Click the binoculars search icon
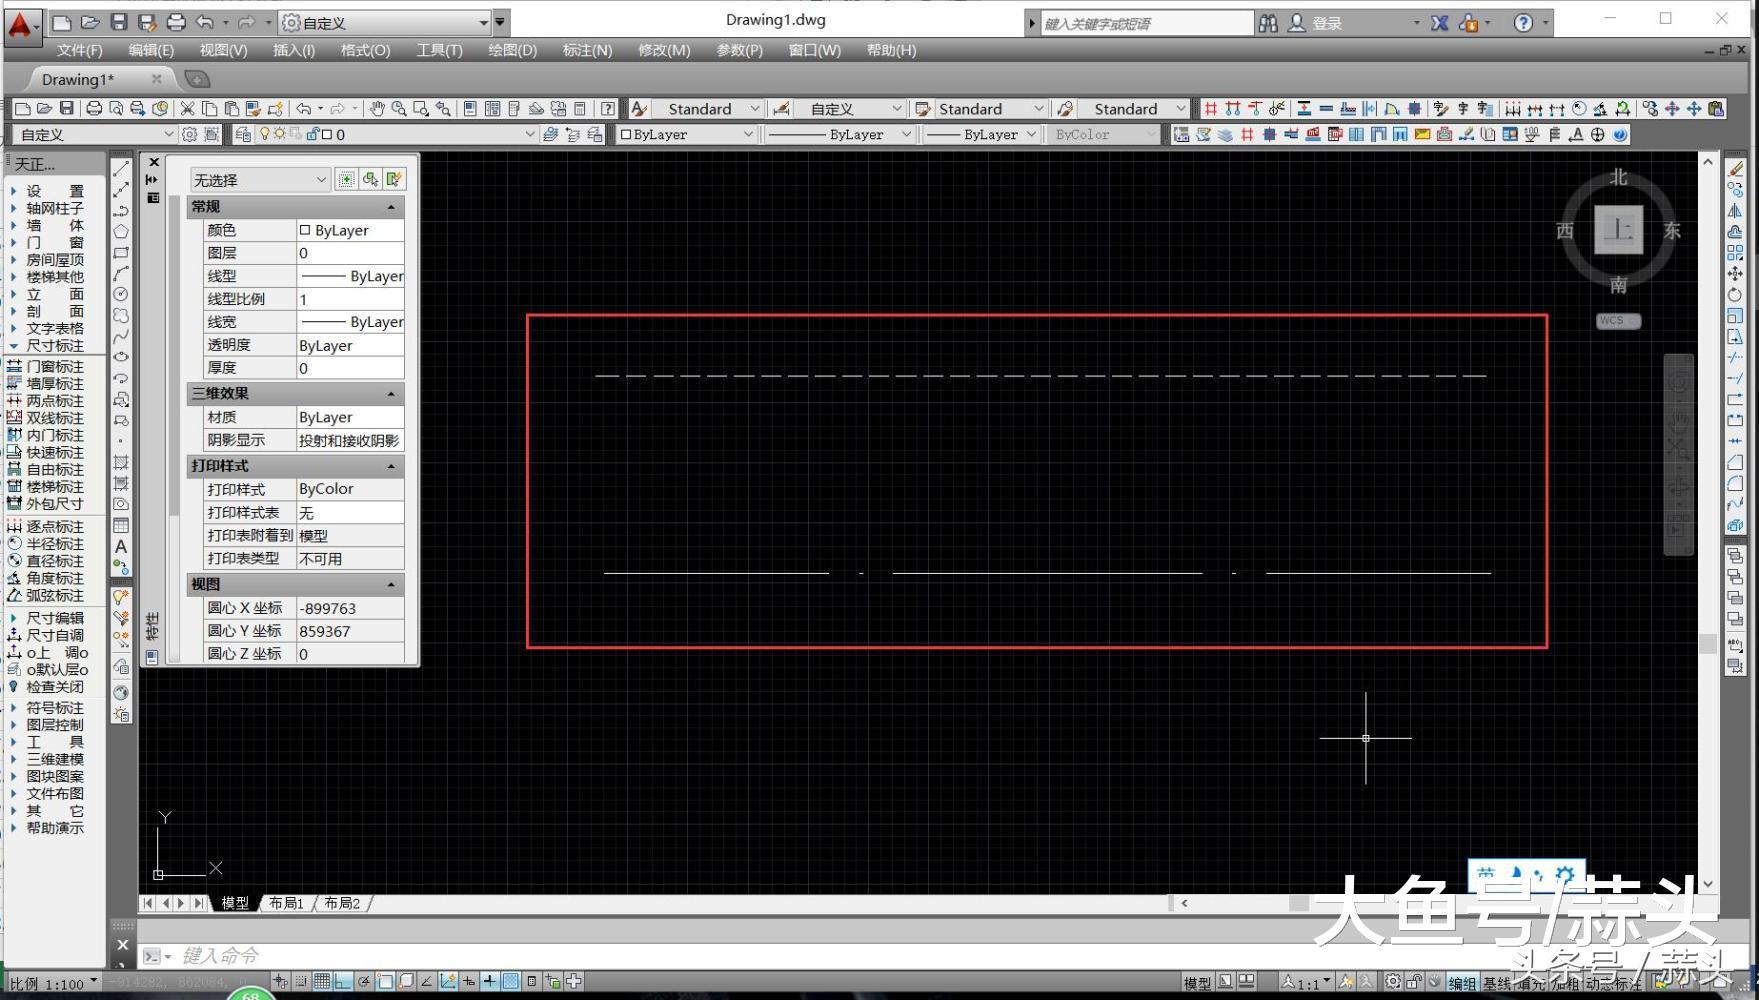 1268,23
